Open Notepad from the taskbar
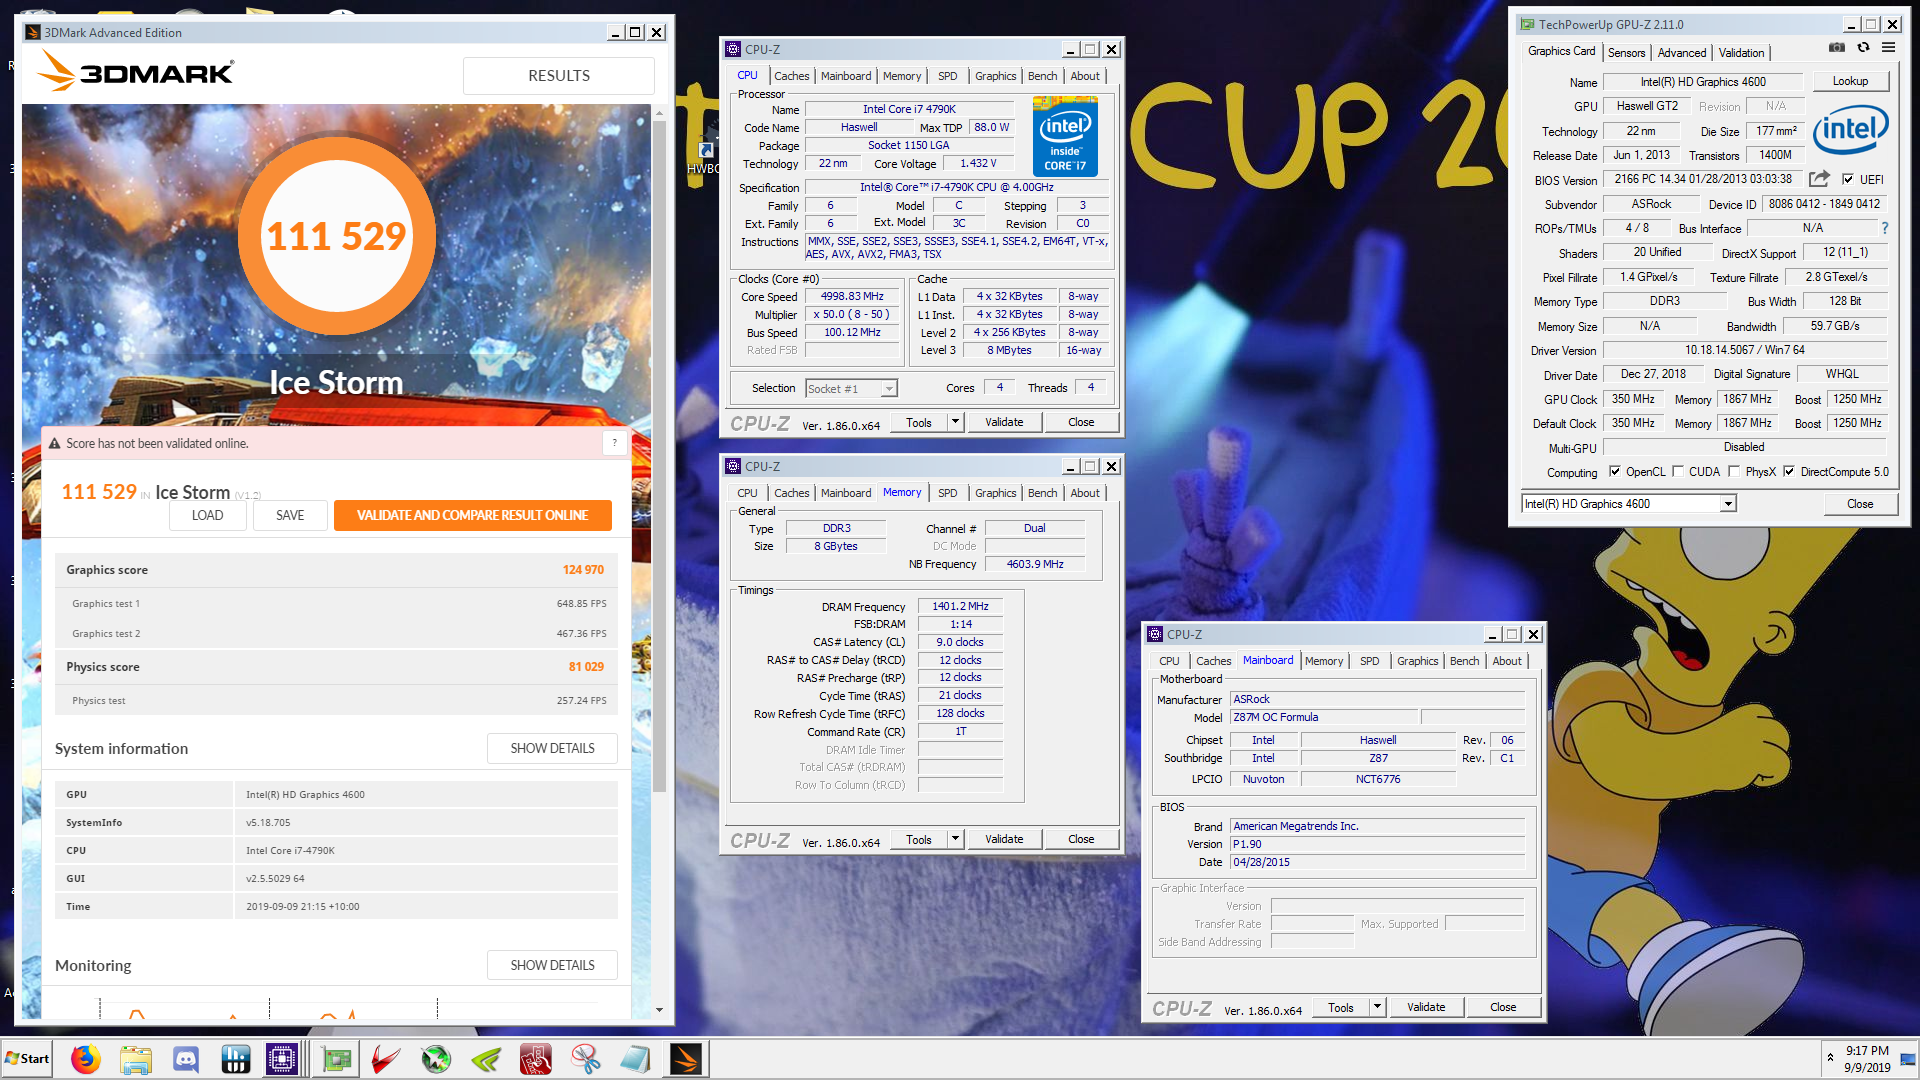 point(636,1059)
